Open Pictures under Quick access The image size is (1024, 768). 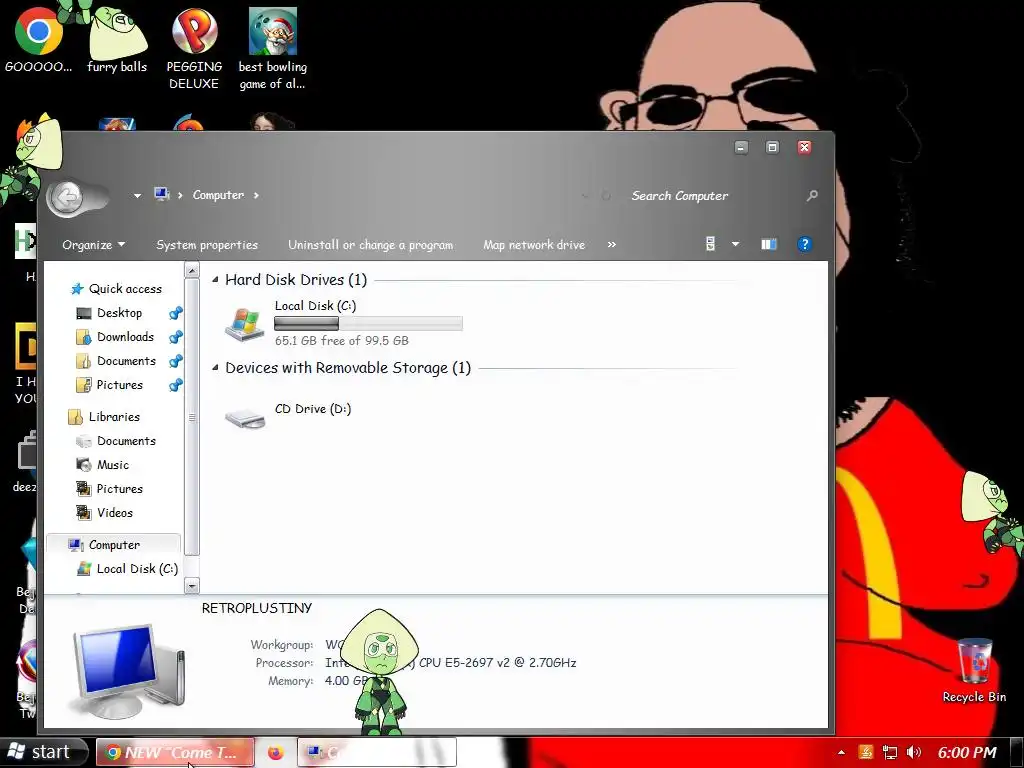(119, 385)
